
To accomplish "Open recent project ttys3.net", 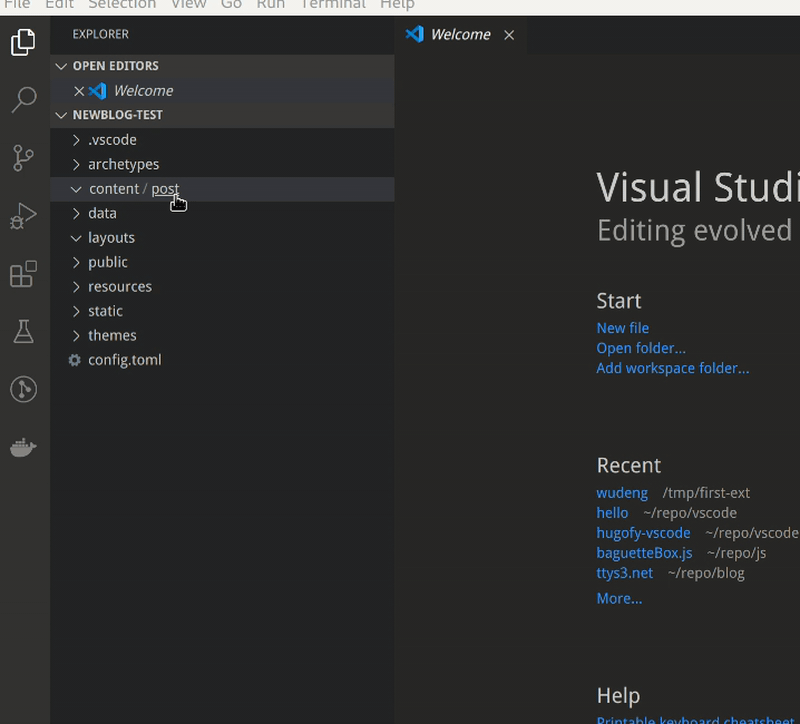I will tap(624, 573).
